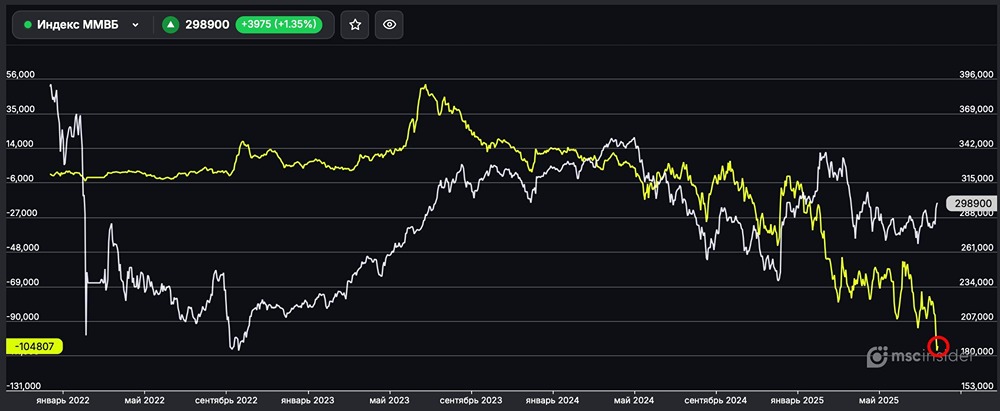This screenshot has height=411, width=1000.
Task: Click the 35,000 left axis label
Action: (x=20, y=110)
